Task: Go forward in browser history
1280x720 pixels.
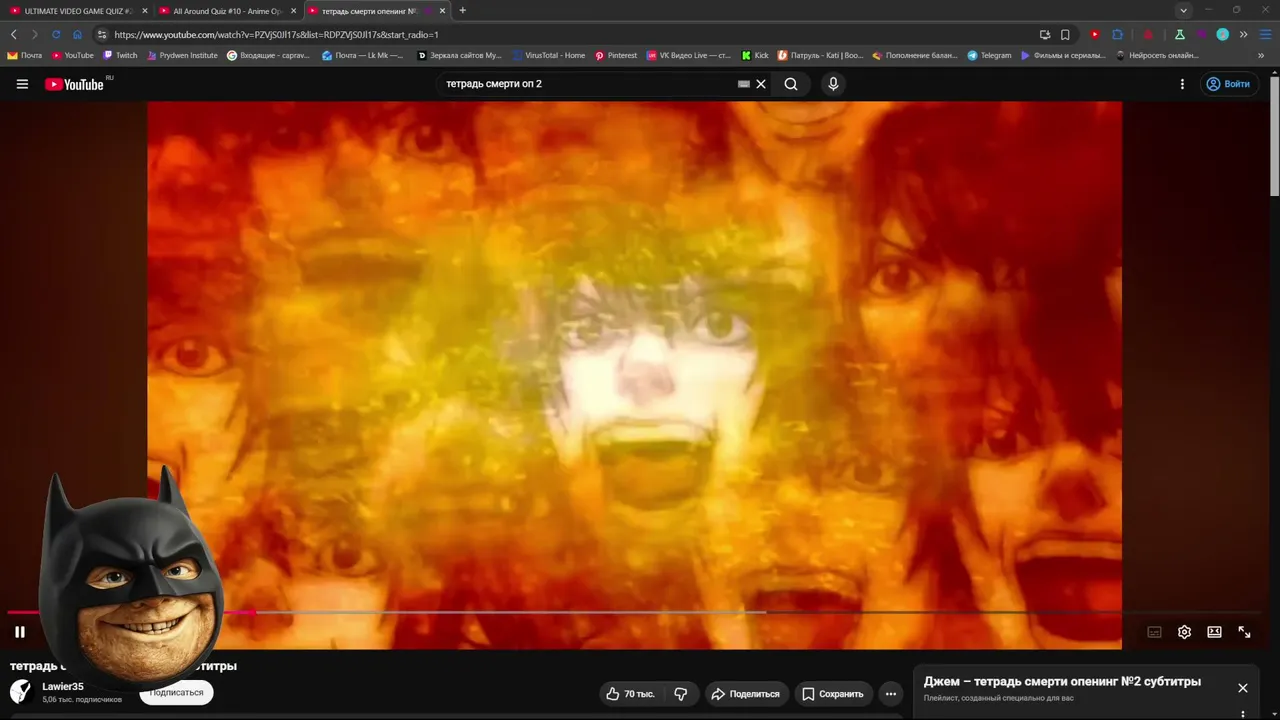Action: [x=34, y=34]
